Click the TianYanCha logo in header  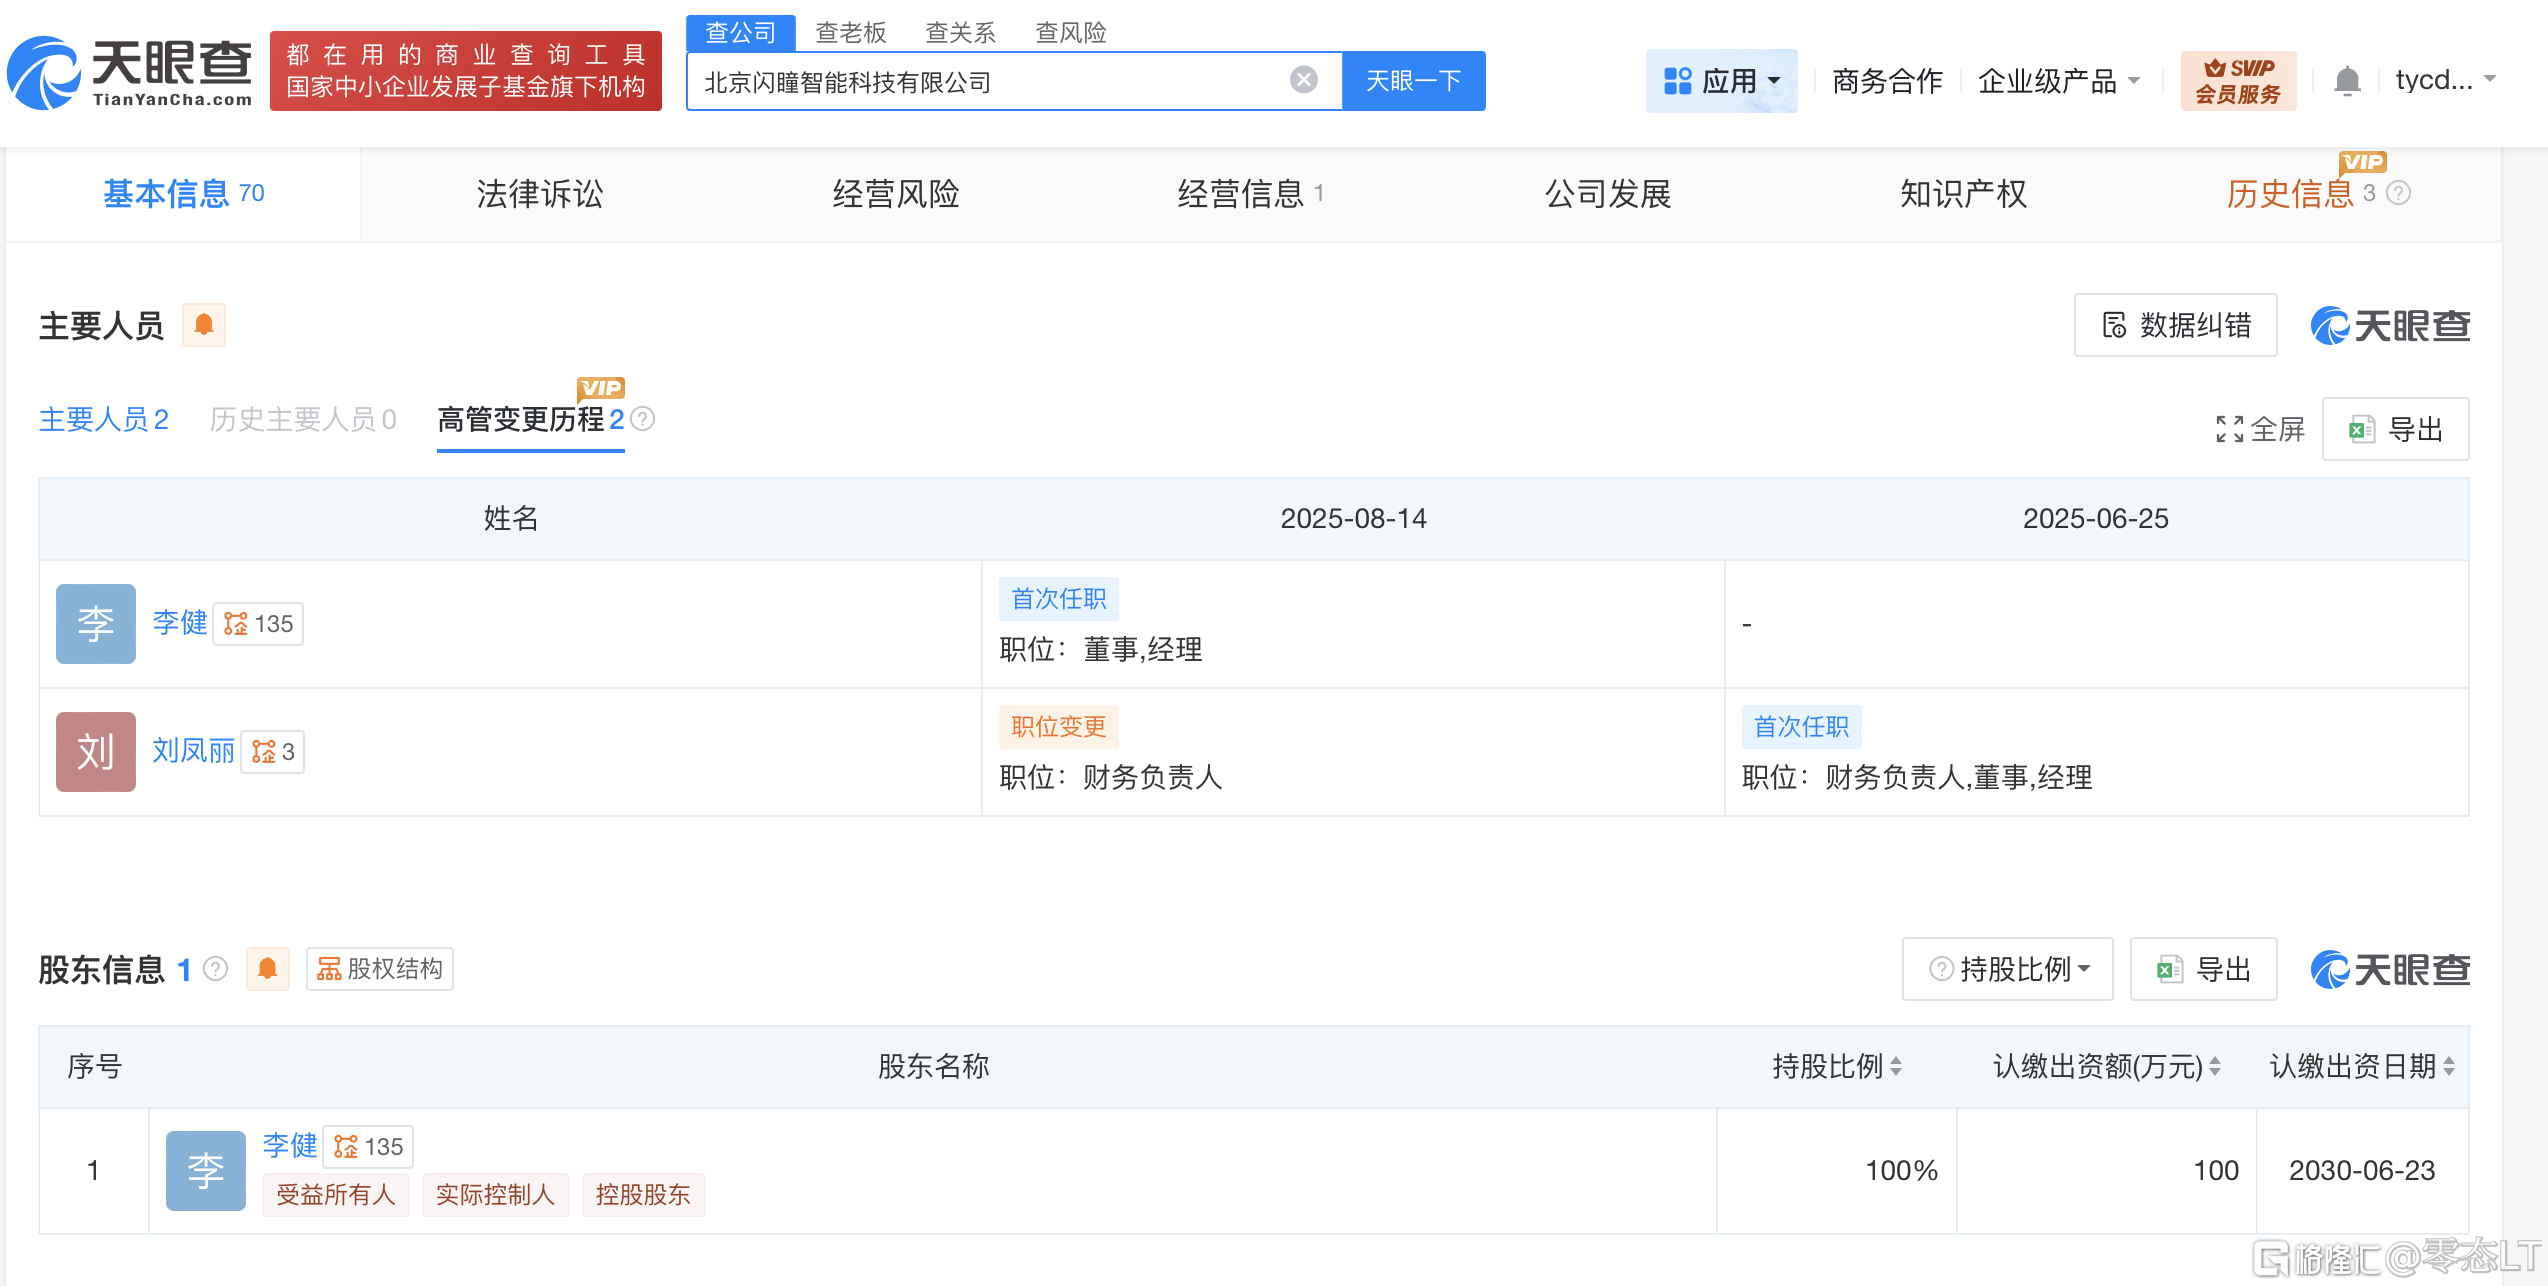(130, 72)
